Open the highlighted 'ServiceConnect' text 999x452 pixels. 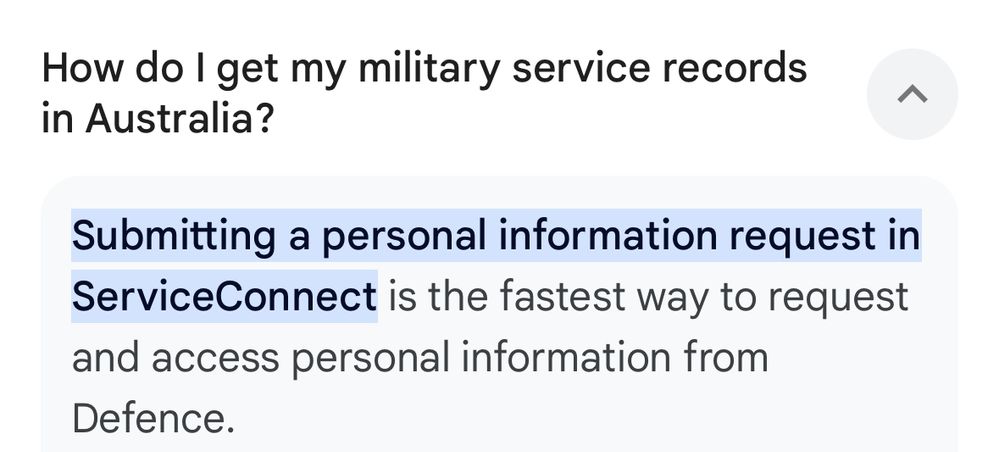pyautogui.click(x=224, y=296)
